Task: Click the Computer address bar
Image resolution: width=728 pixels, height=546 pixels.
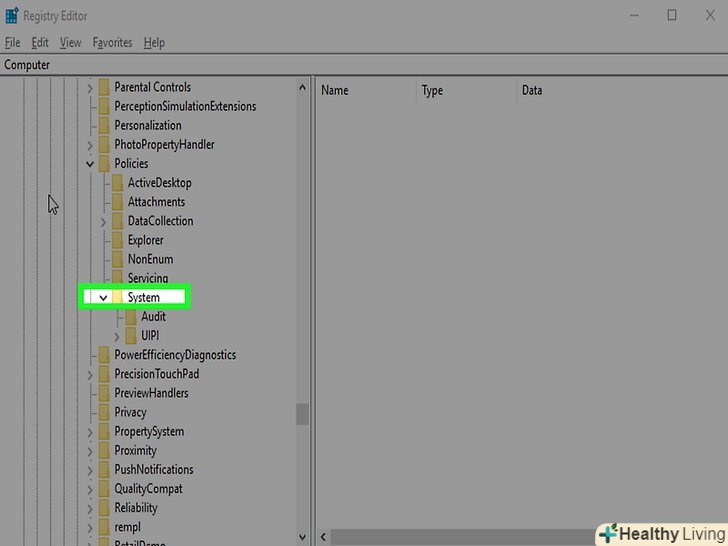Action: click(364, 65)
